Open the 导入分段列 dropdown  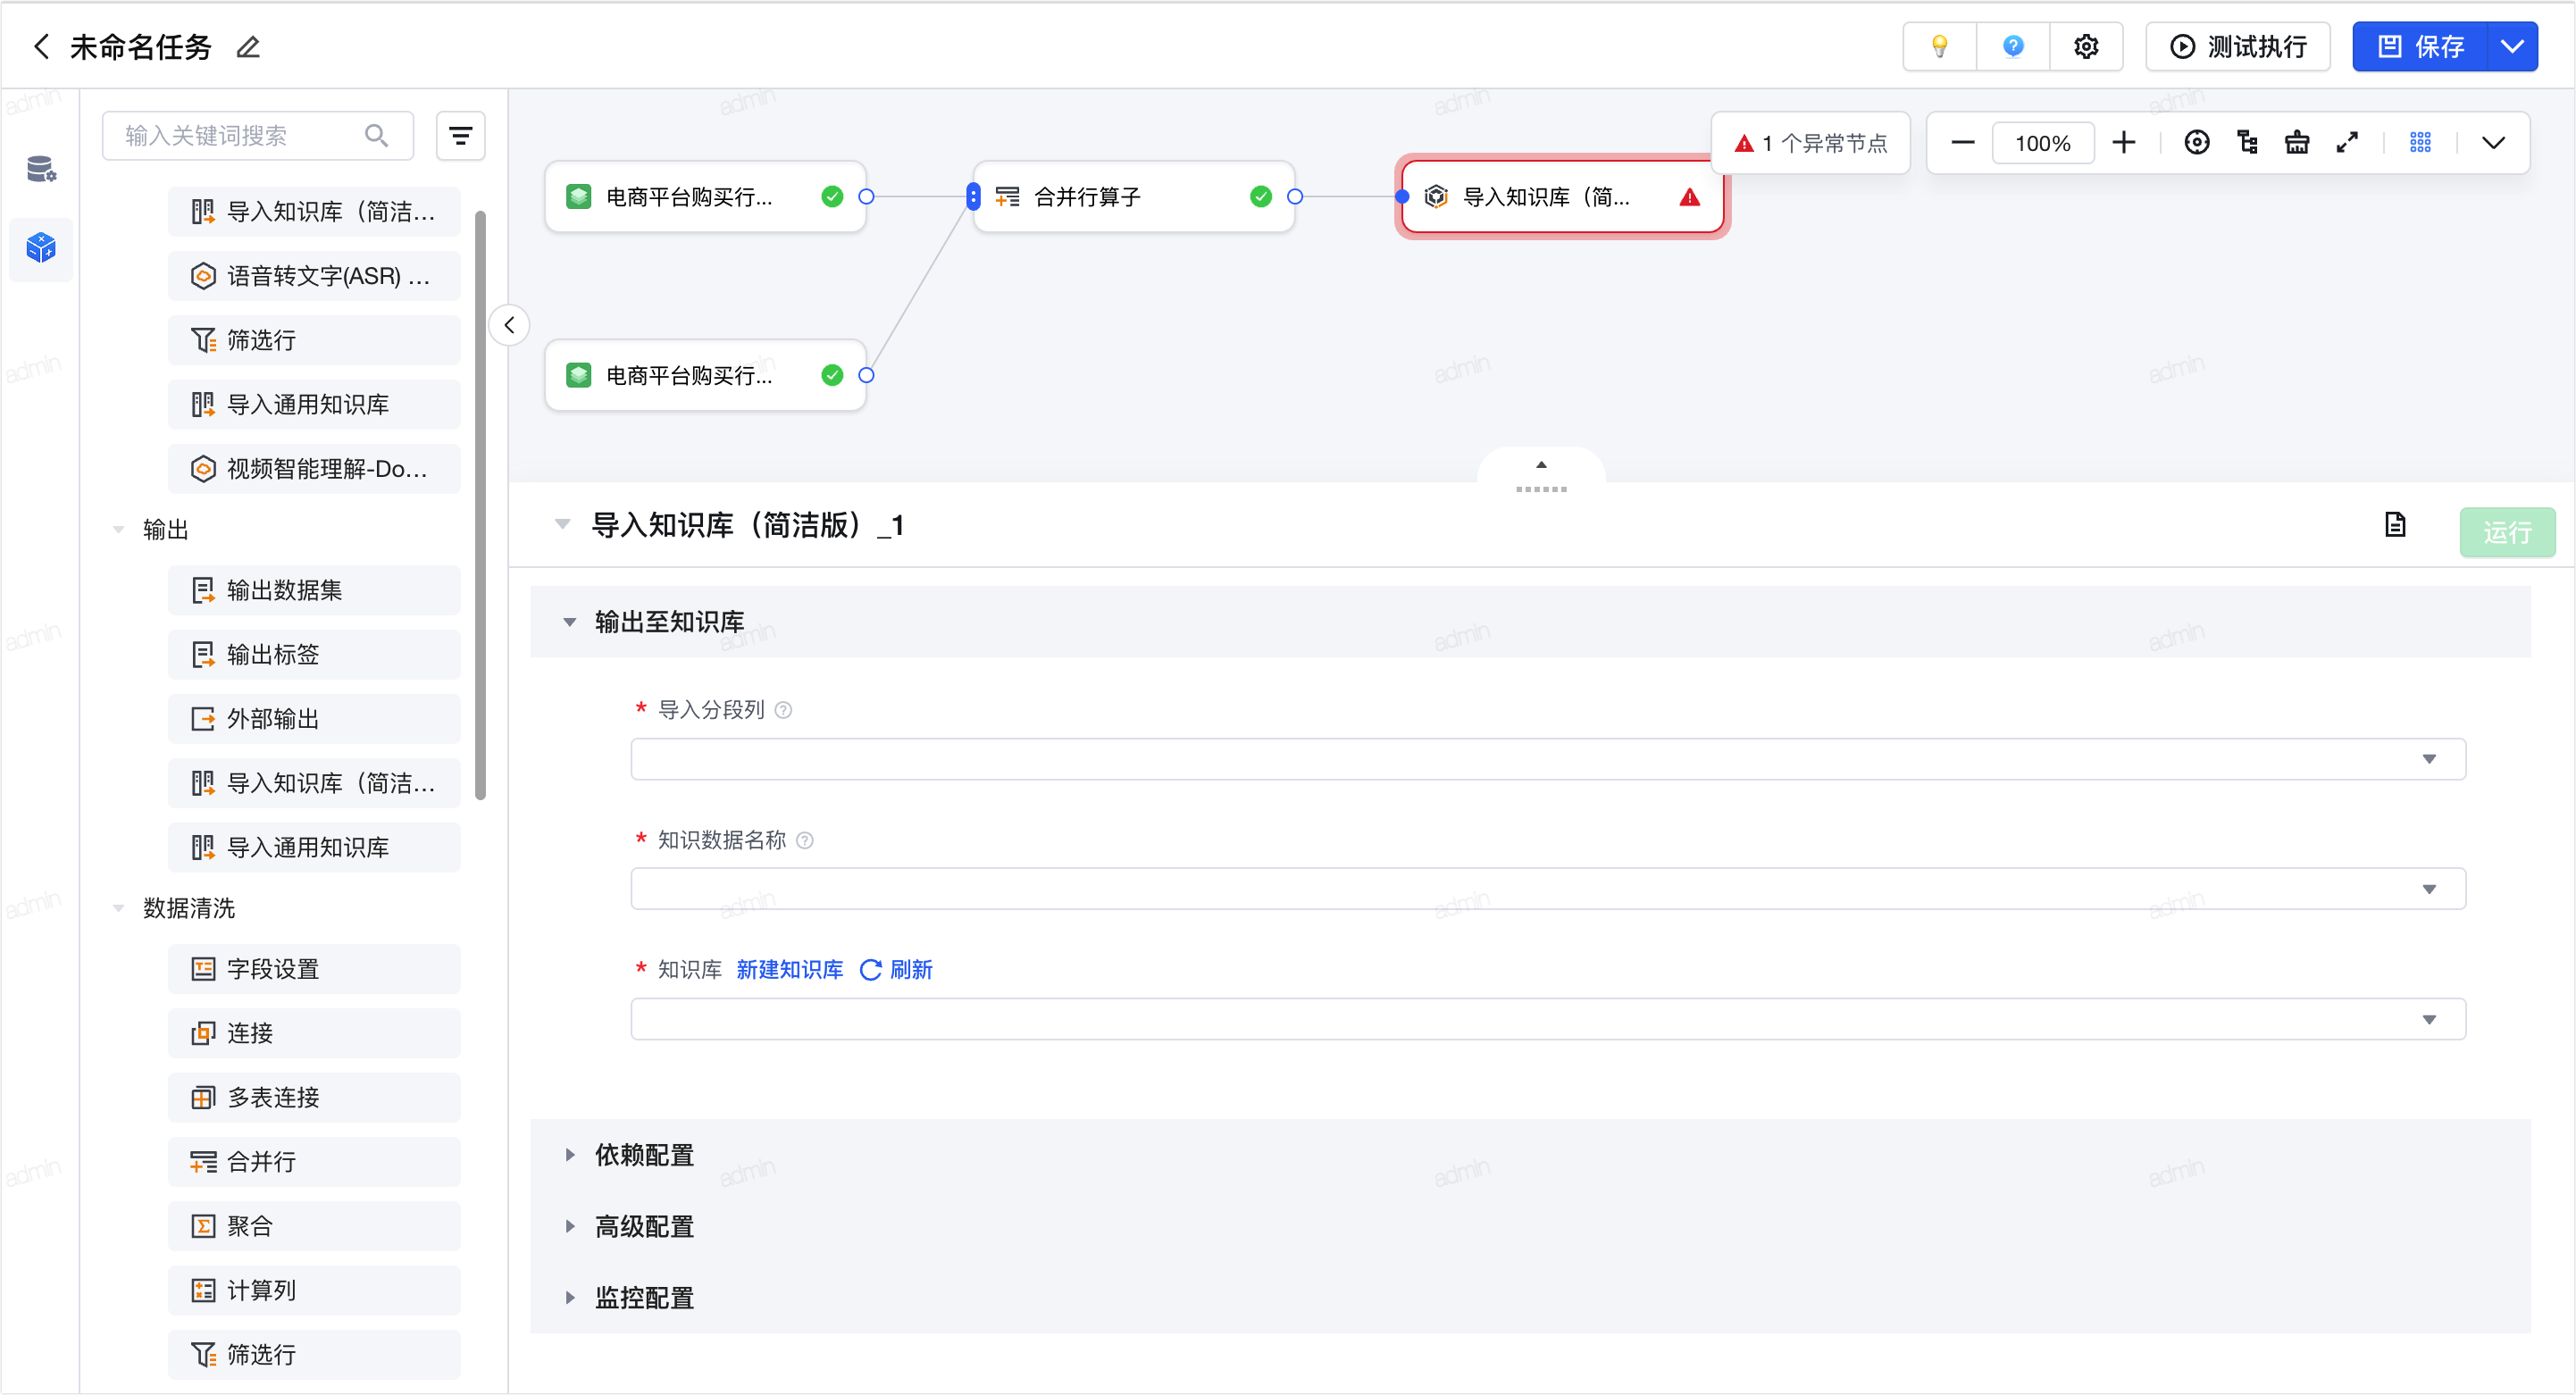pos(1547,759)
